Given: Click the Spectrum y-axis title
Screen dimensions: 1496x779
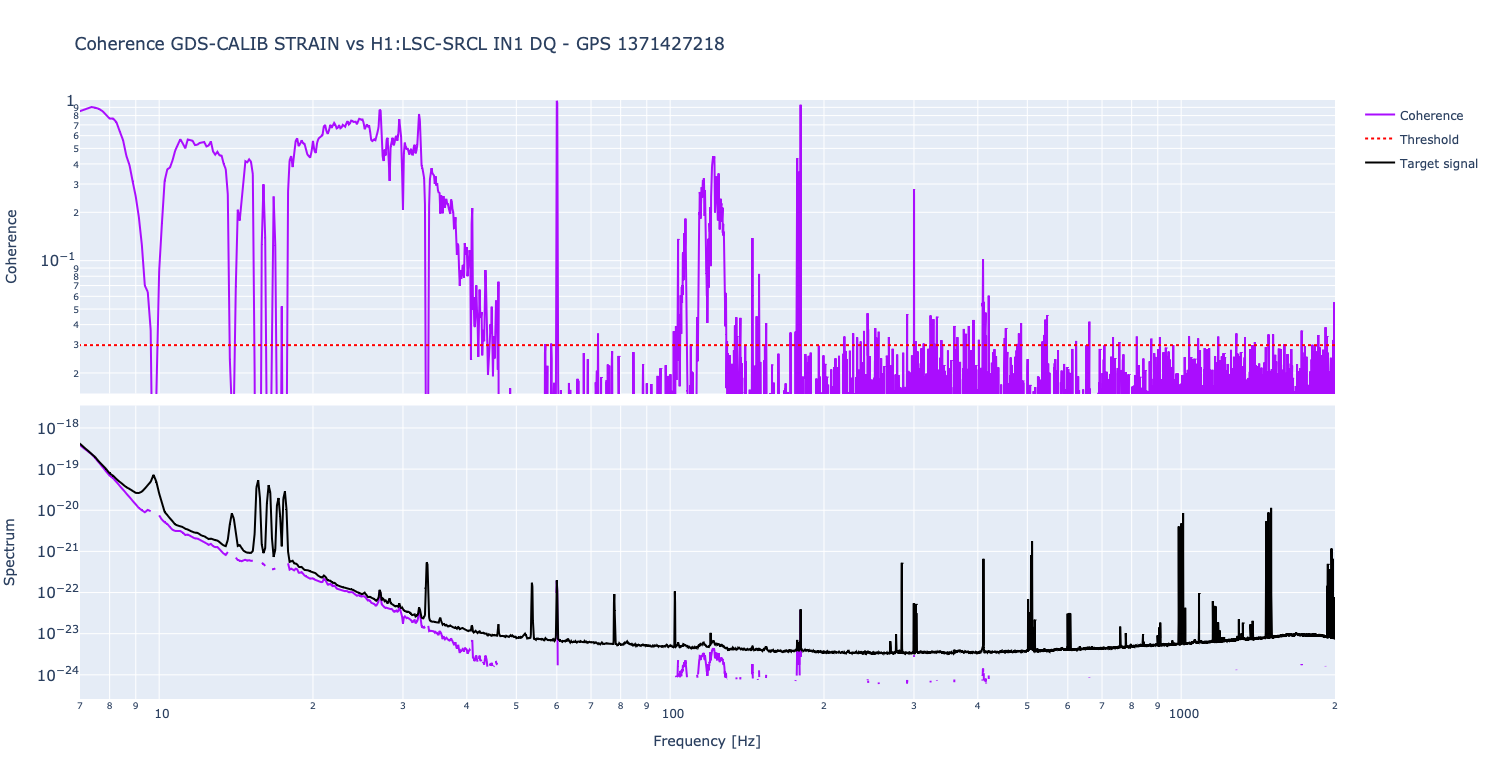Looking at the screenshot, I should (x=12, y=551).
